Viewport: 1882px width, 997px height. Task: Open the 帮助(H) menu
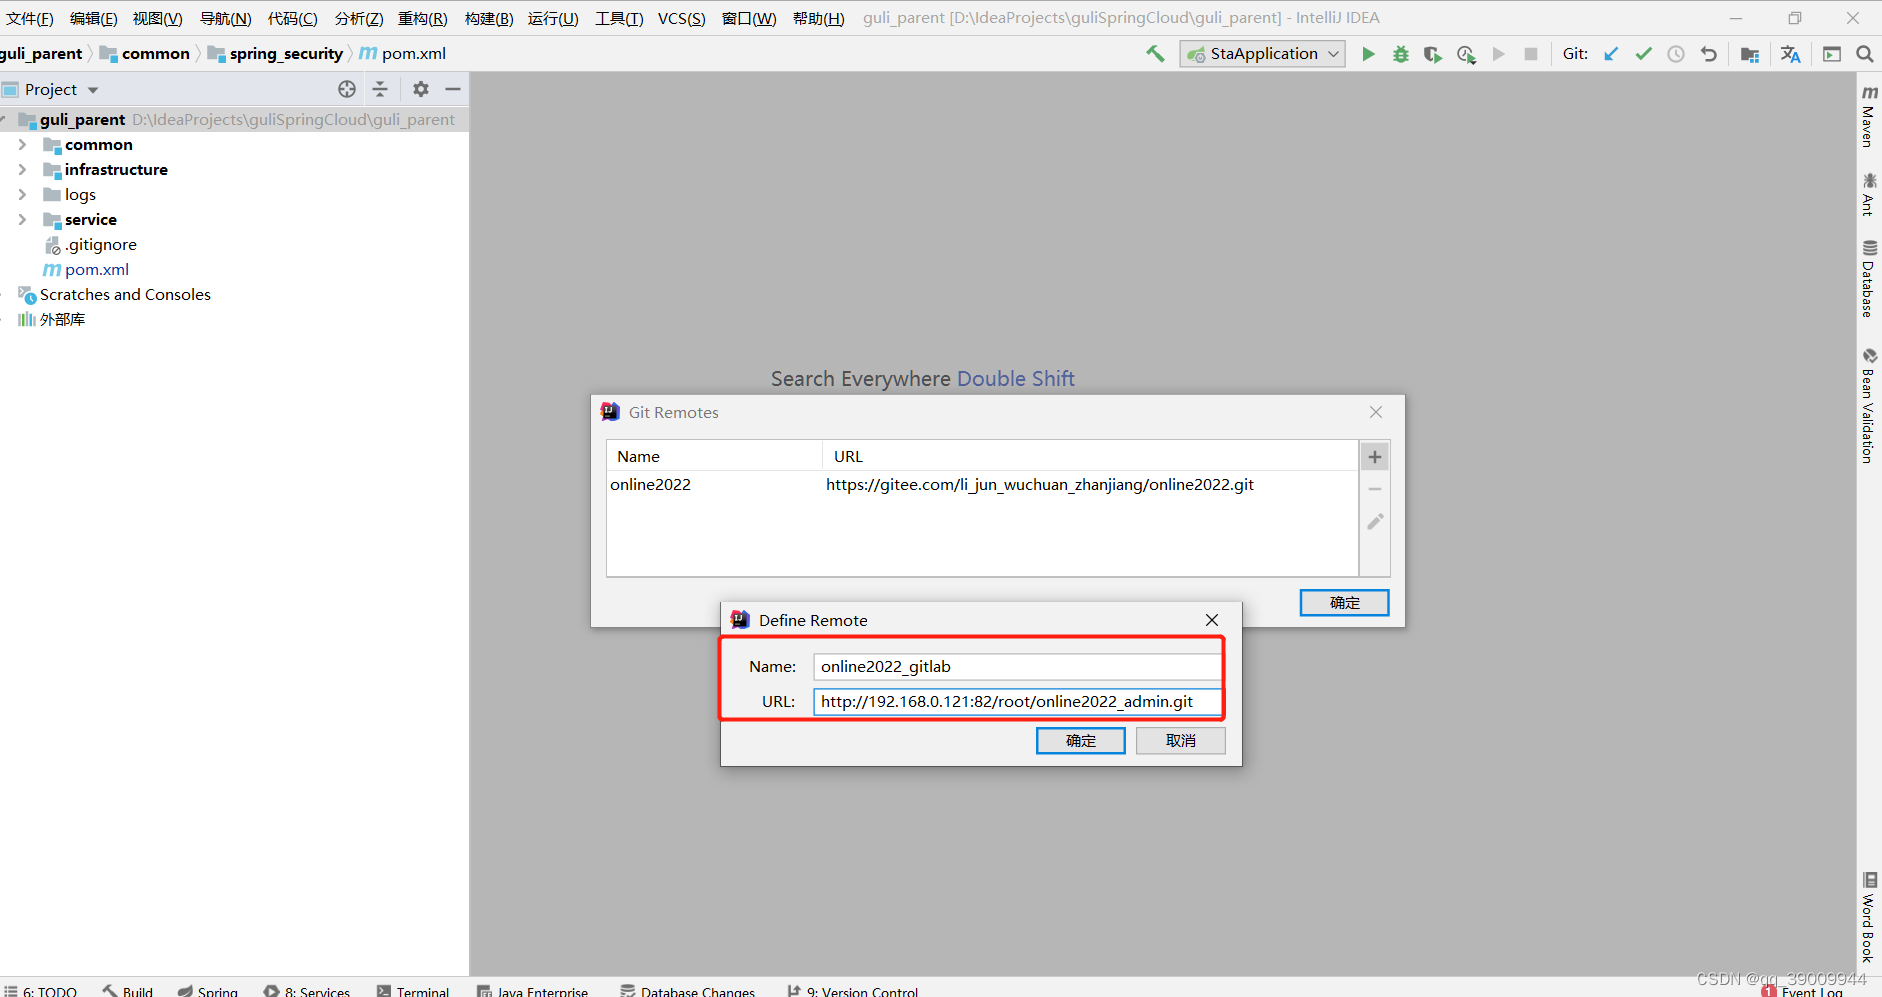819,18
